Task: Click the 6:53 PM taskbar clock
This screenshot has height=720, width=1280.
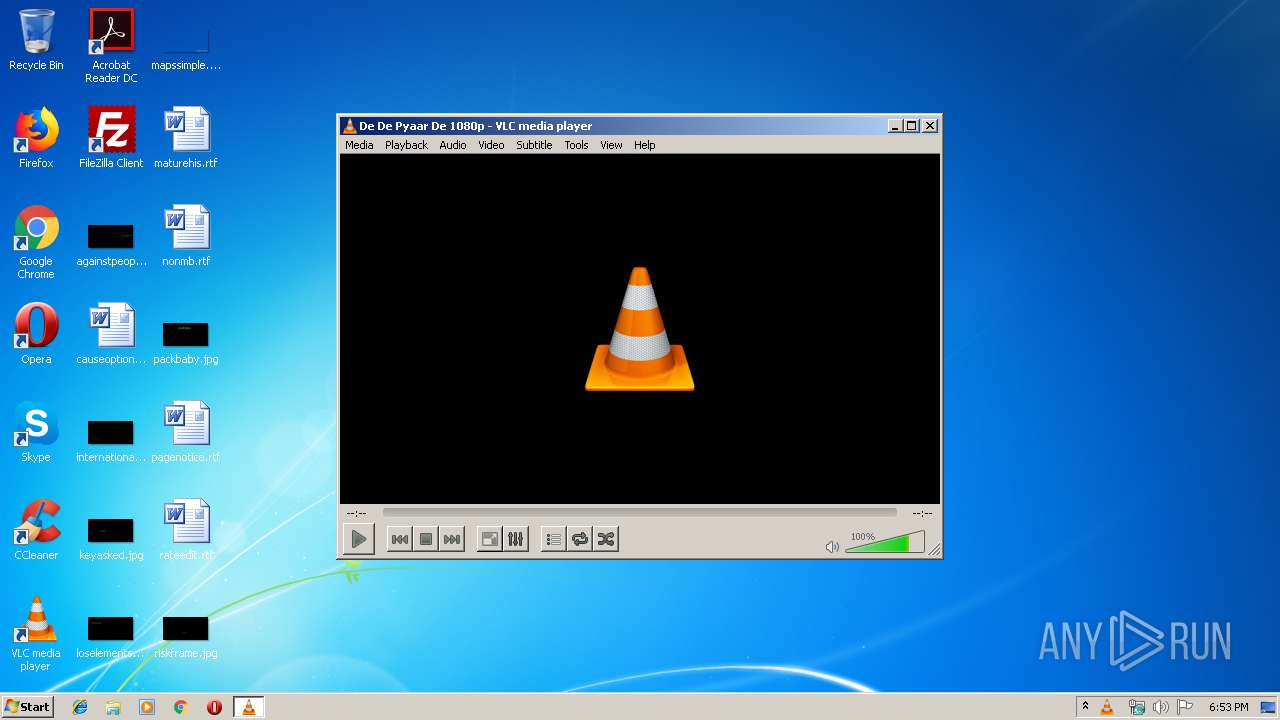Action: click(1228, 707)
